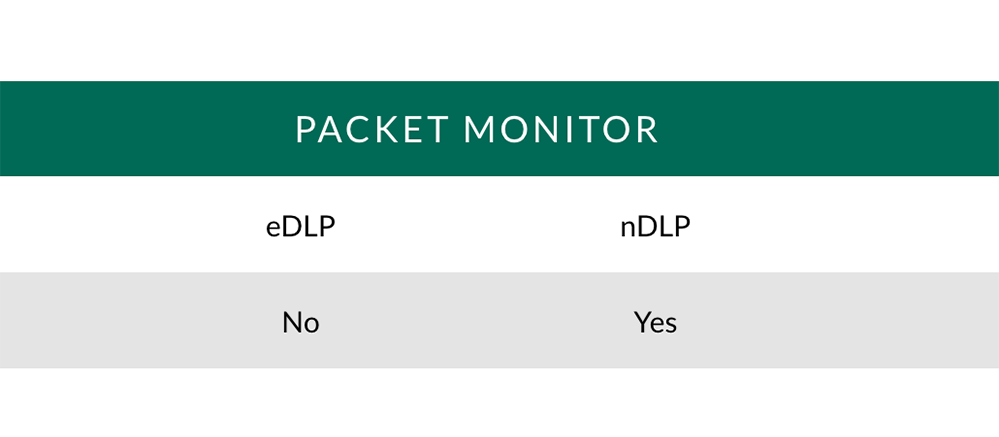This screenshot has height=437, width=999.
Task: Select the Yes value under nDLP
Action: coord(655,322)
